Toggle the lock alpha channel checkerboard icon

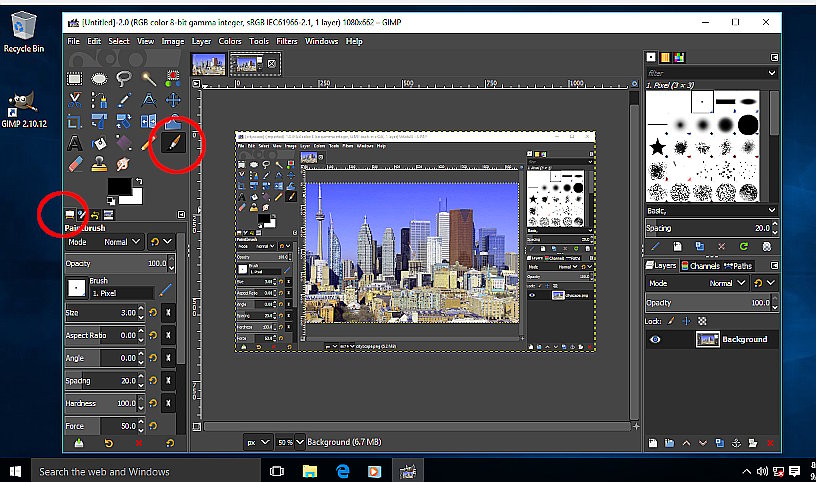702,320
